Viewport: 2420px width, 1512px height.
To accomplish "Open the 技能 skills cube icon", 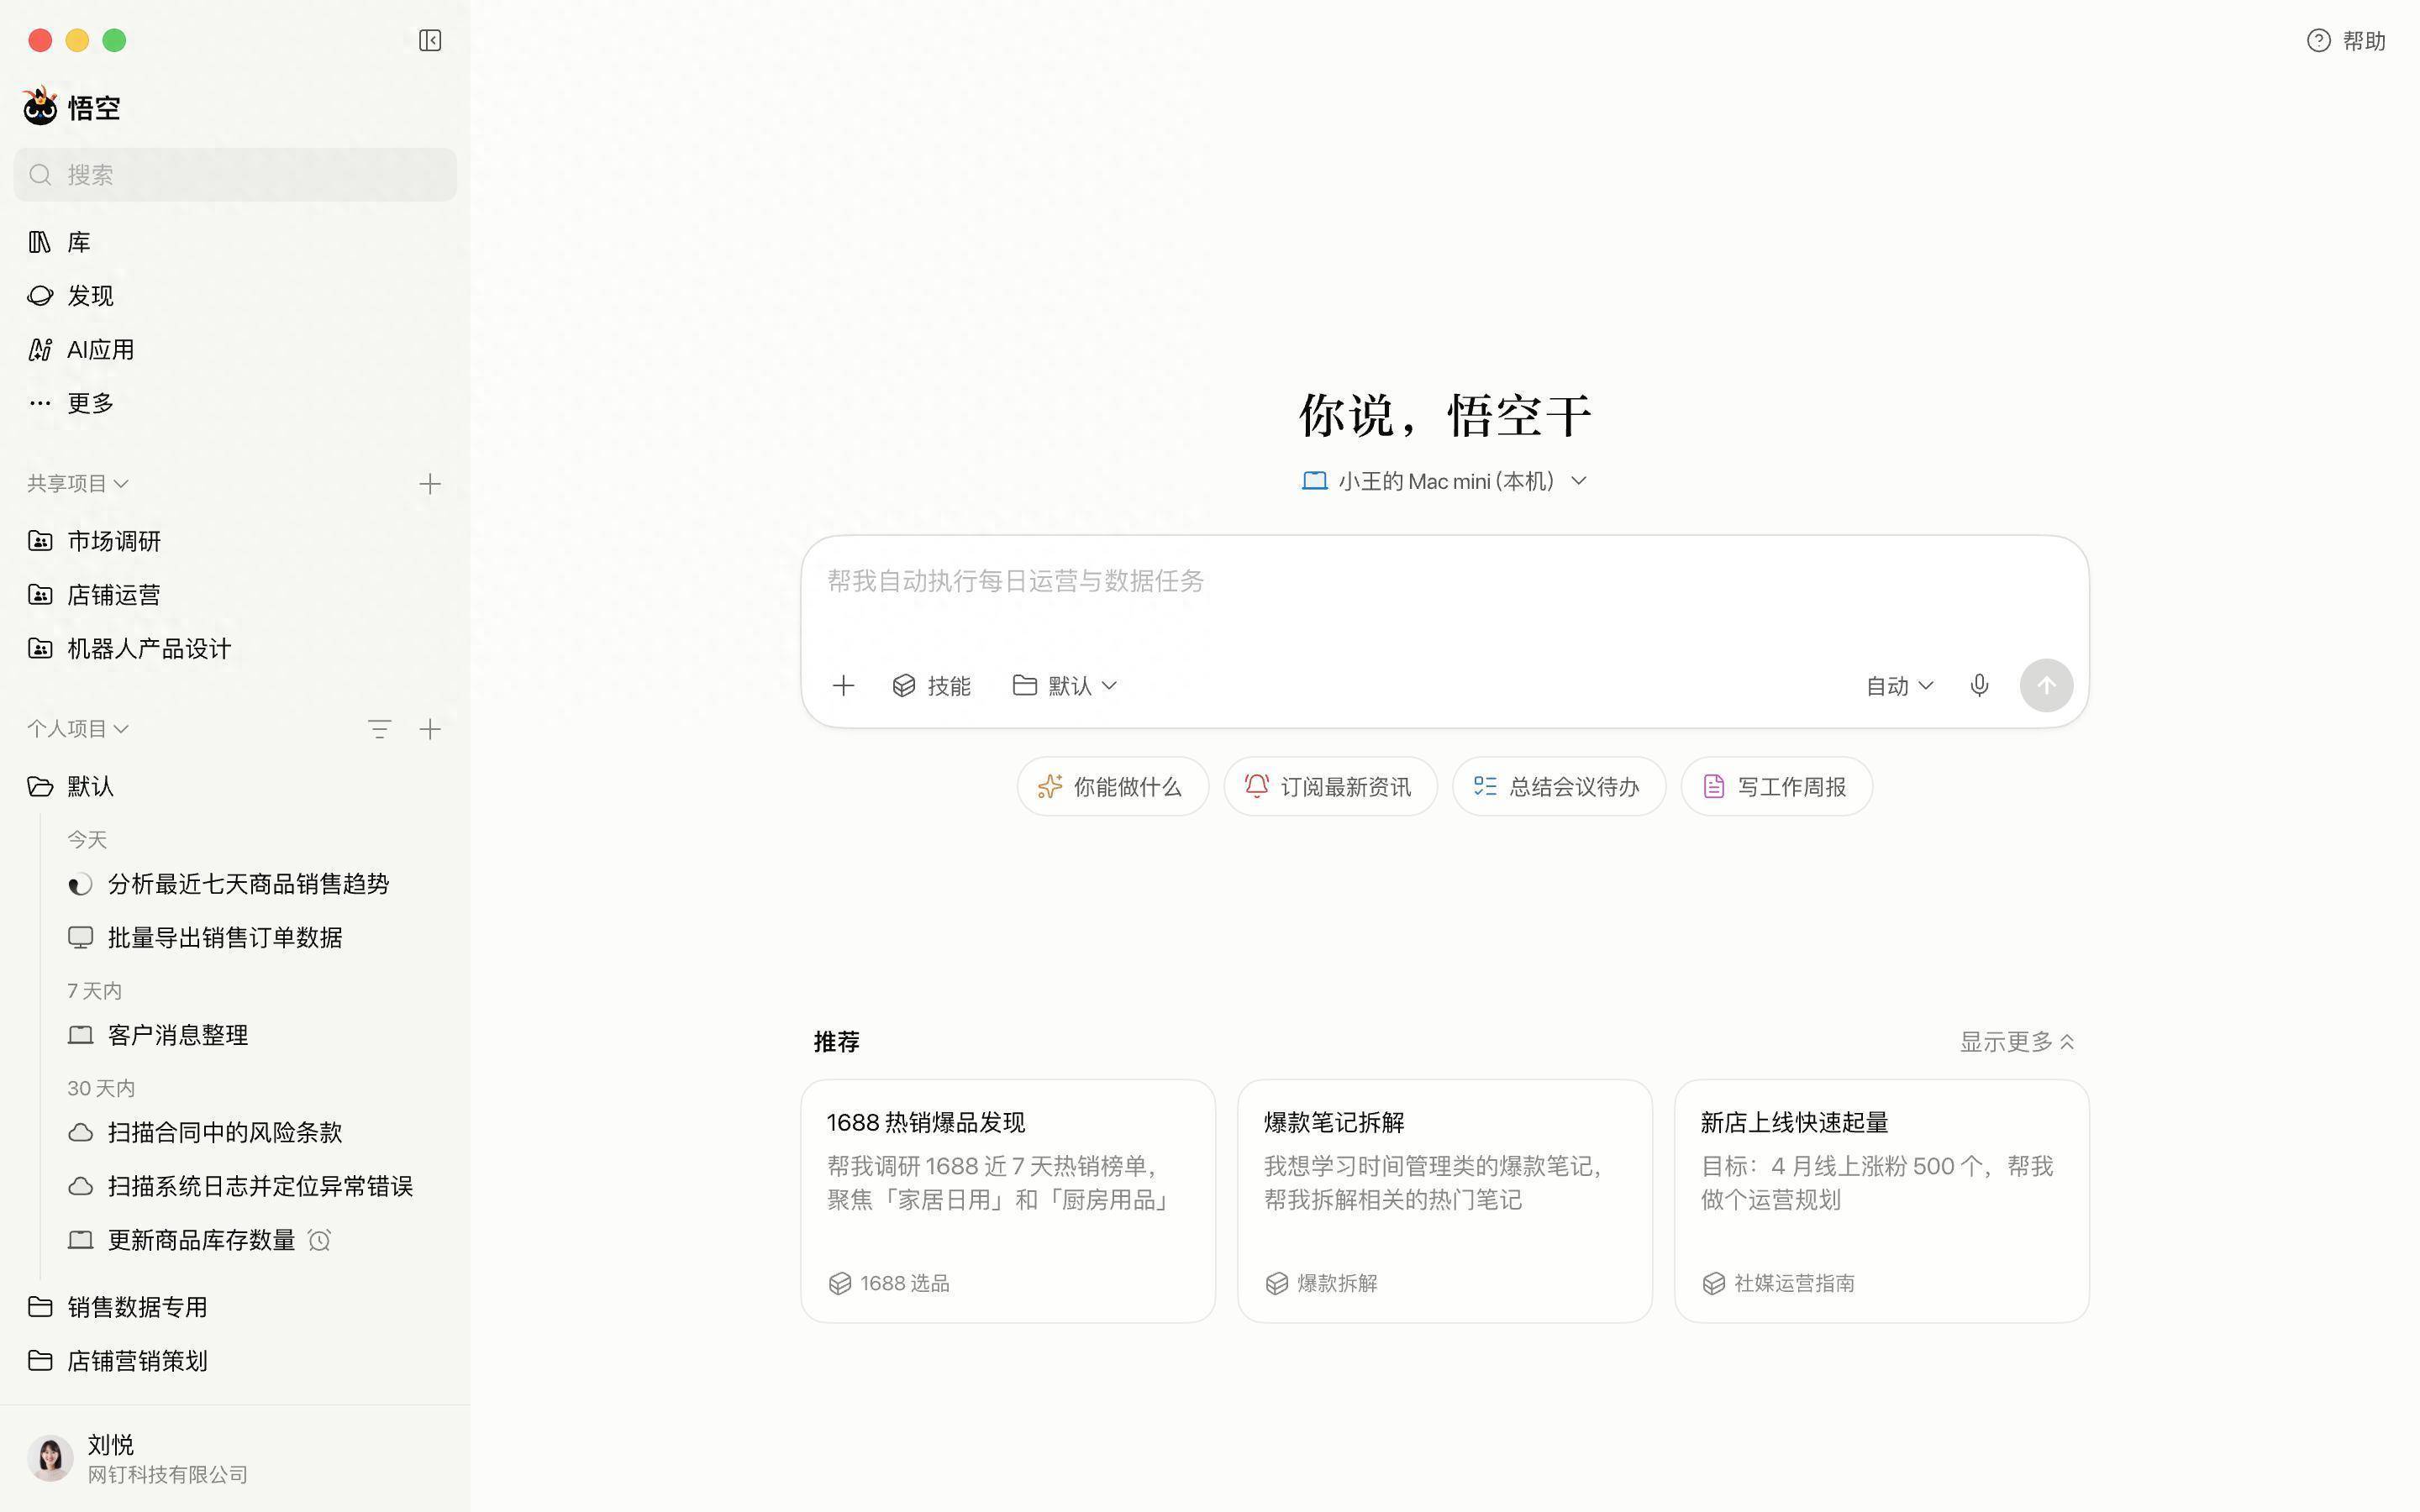I will point(904,686).
